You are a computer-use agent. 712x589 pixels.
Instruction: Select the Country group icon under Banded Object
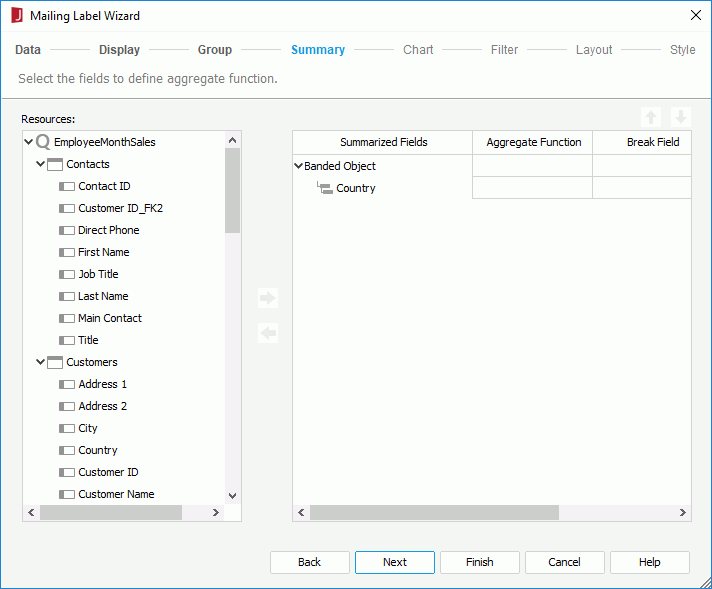point(324,188)
